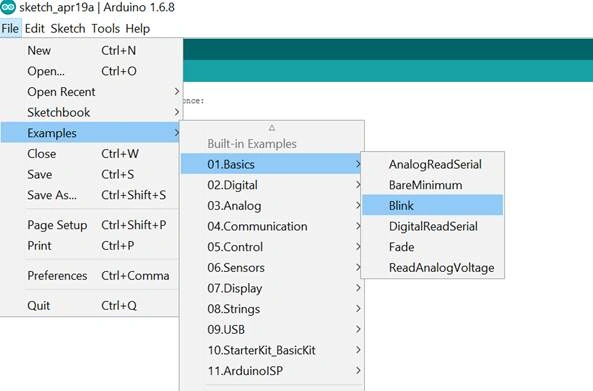
Task: Choose Save As... in the File menu
Action: [90, 195]
